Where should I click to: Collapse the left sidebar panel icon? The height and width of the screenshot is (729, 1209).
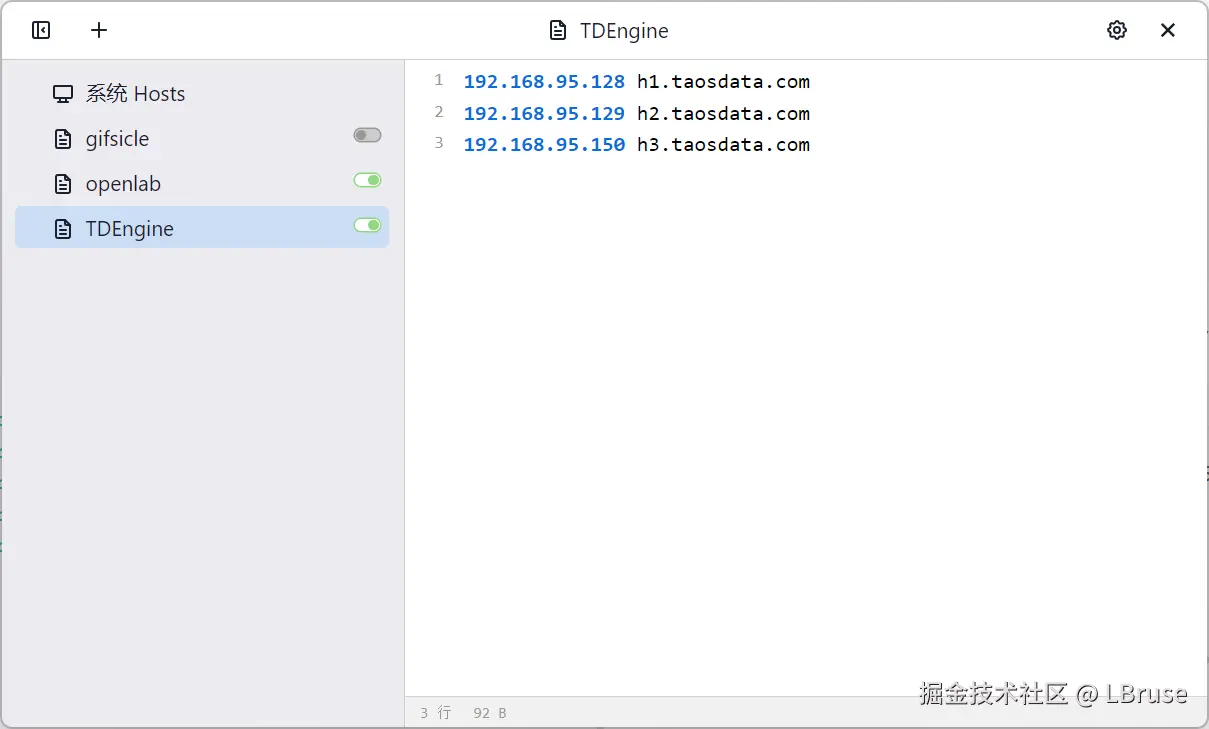click(x=41, y=30)
